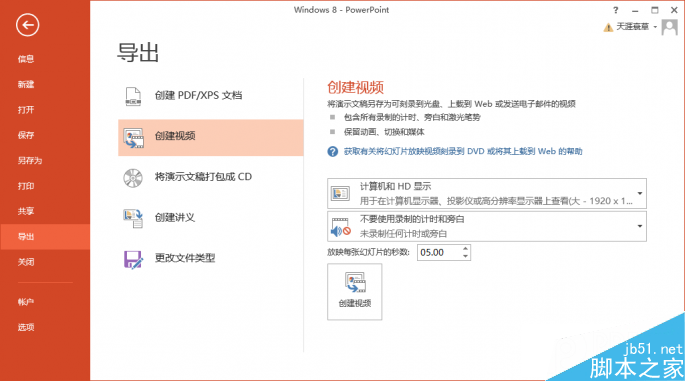685x381 pixels.
Task: Increase seconds per slide with up arrow
Action: pos(466,249)
